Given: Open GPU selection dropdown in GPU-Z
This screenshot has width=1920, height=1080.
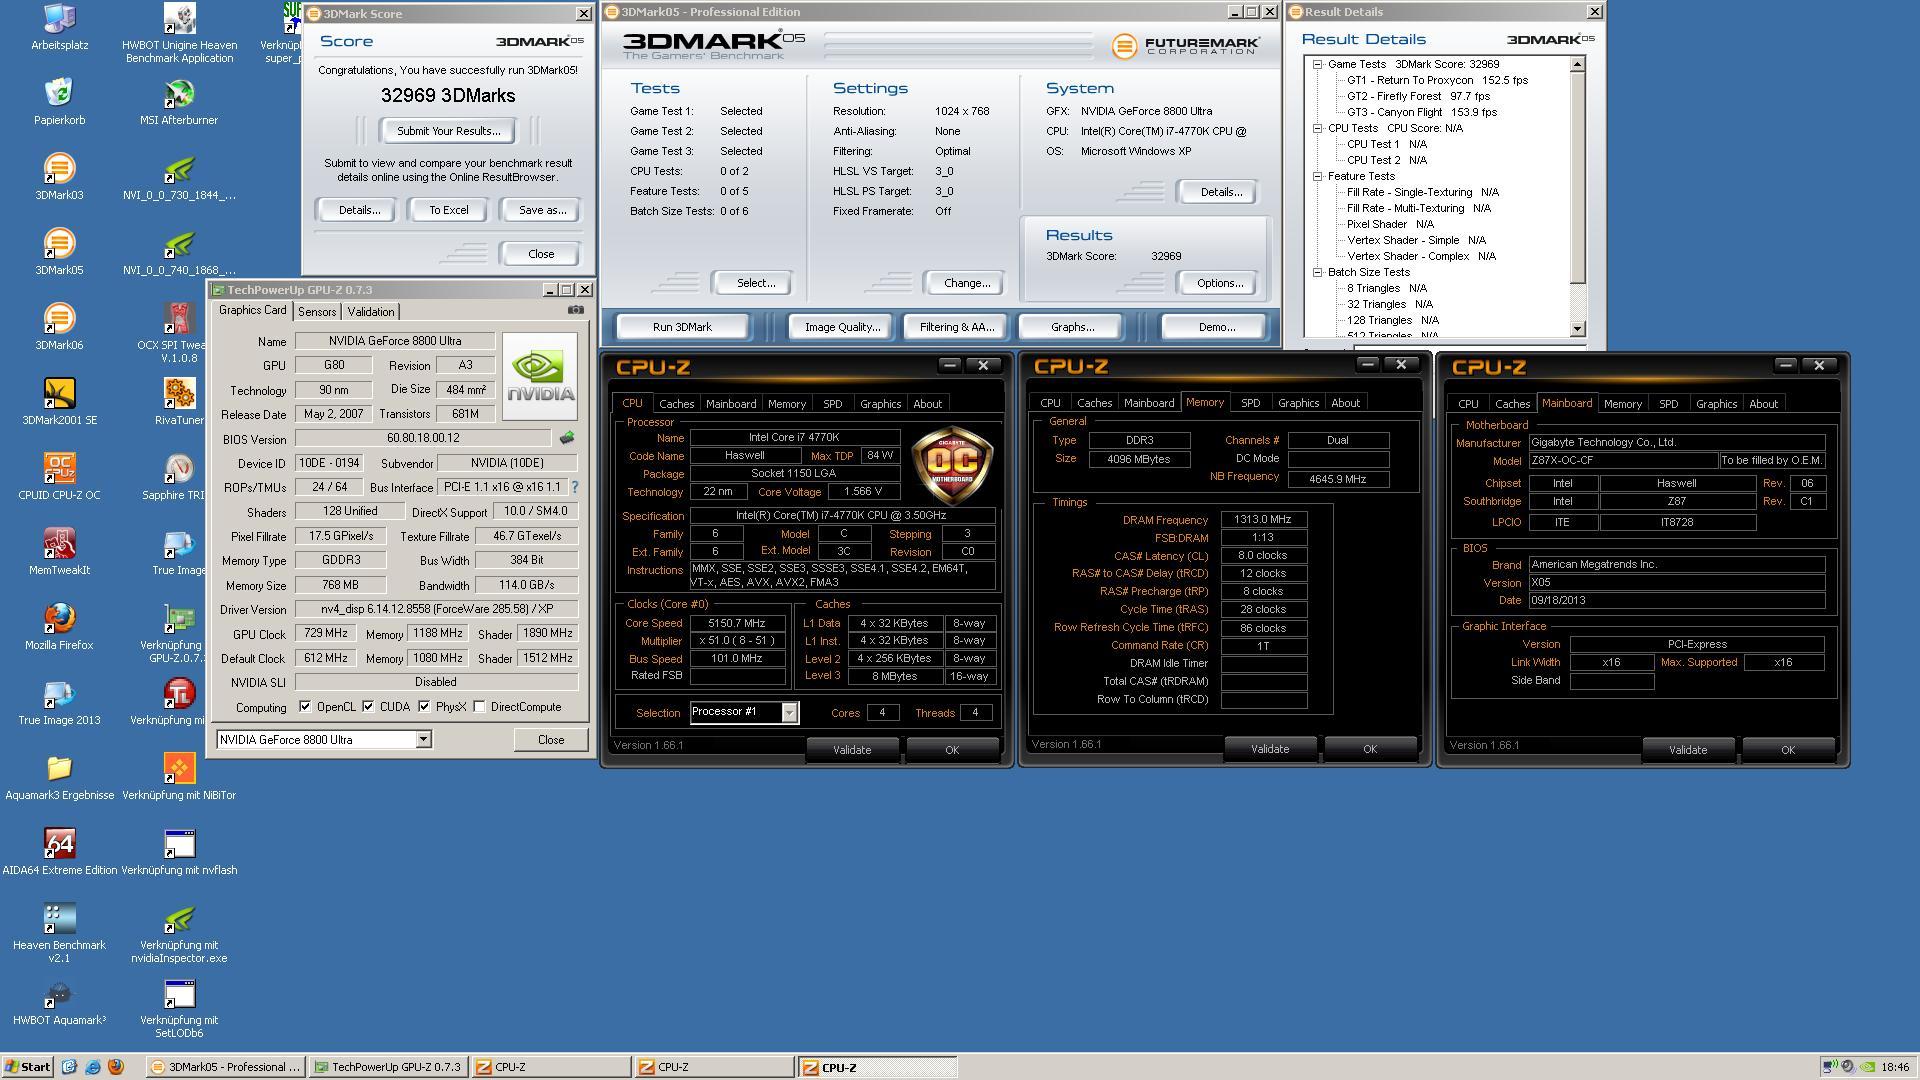Looking at the screenshot, I should pos(423,740).
